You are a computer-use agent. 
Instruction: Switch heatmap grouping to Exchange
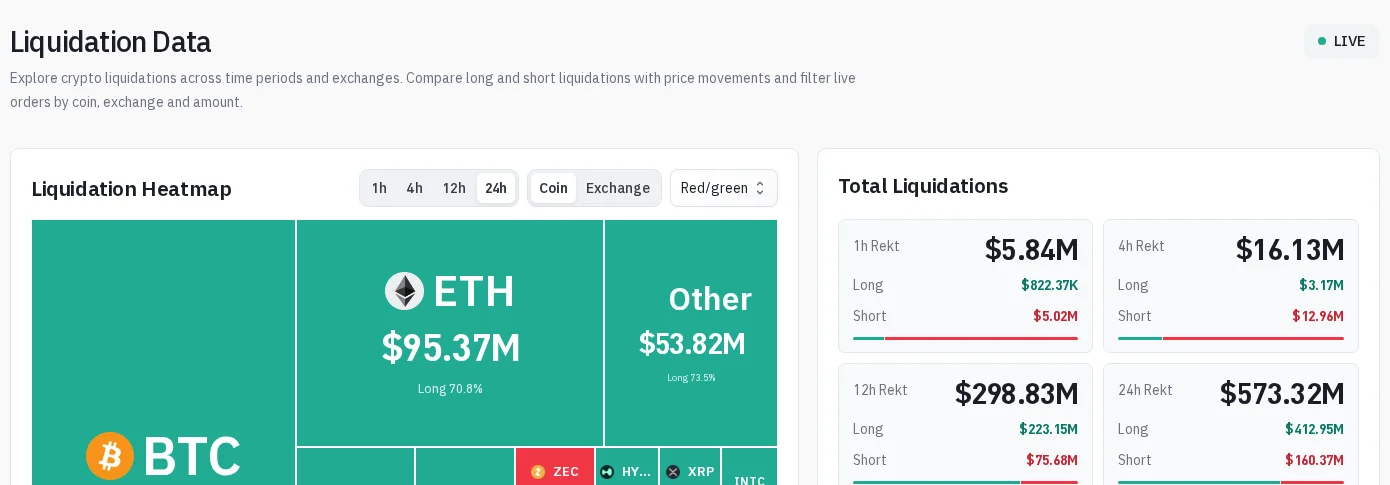618,188
